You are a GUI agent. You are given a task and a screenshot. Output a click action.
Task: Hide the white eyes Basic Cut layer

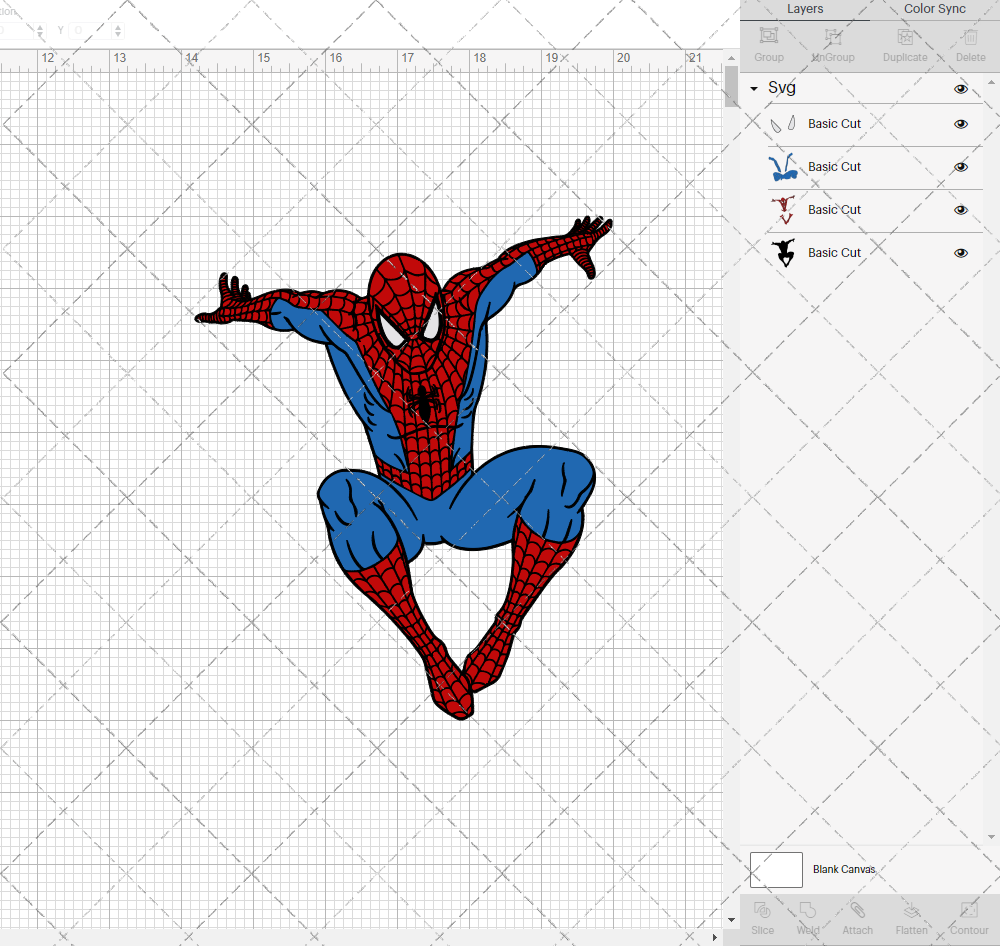pyautogui.click(x=961, y=124)
